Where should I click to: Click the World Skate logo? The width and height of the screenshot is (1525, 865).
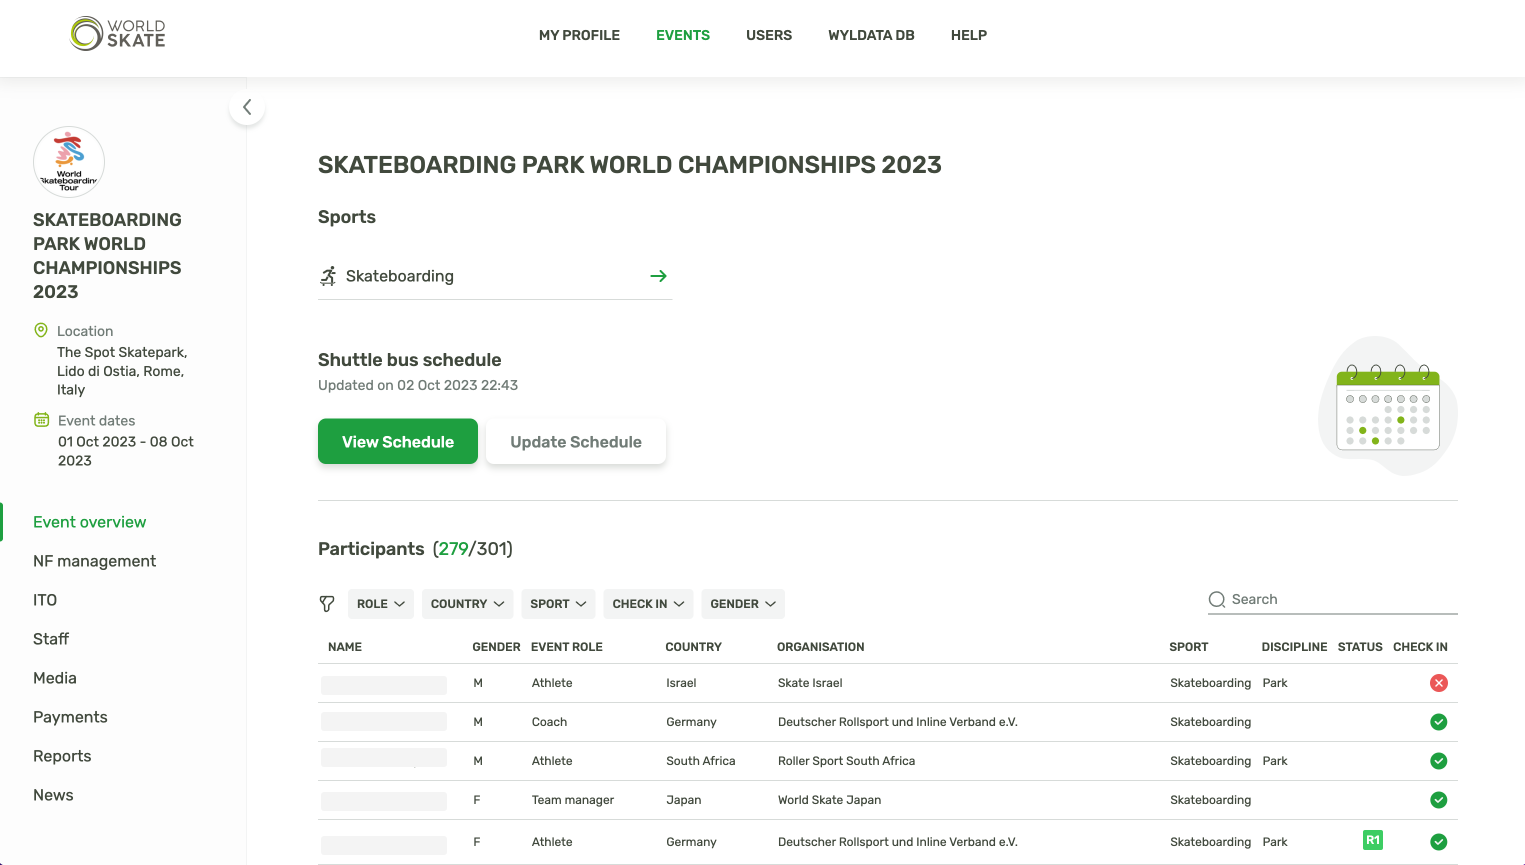[118, 34]
